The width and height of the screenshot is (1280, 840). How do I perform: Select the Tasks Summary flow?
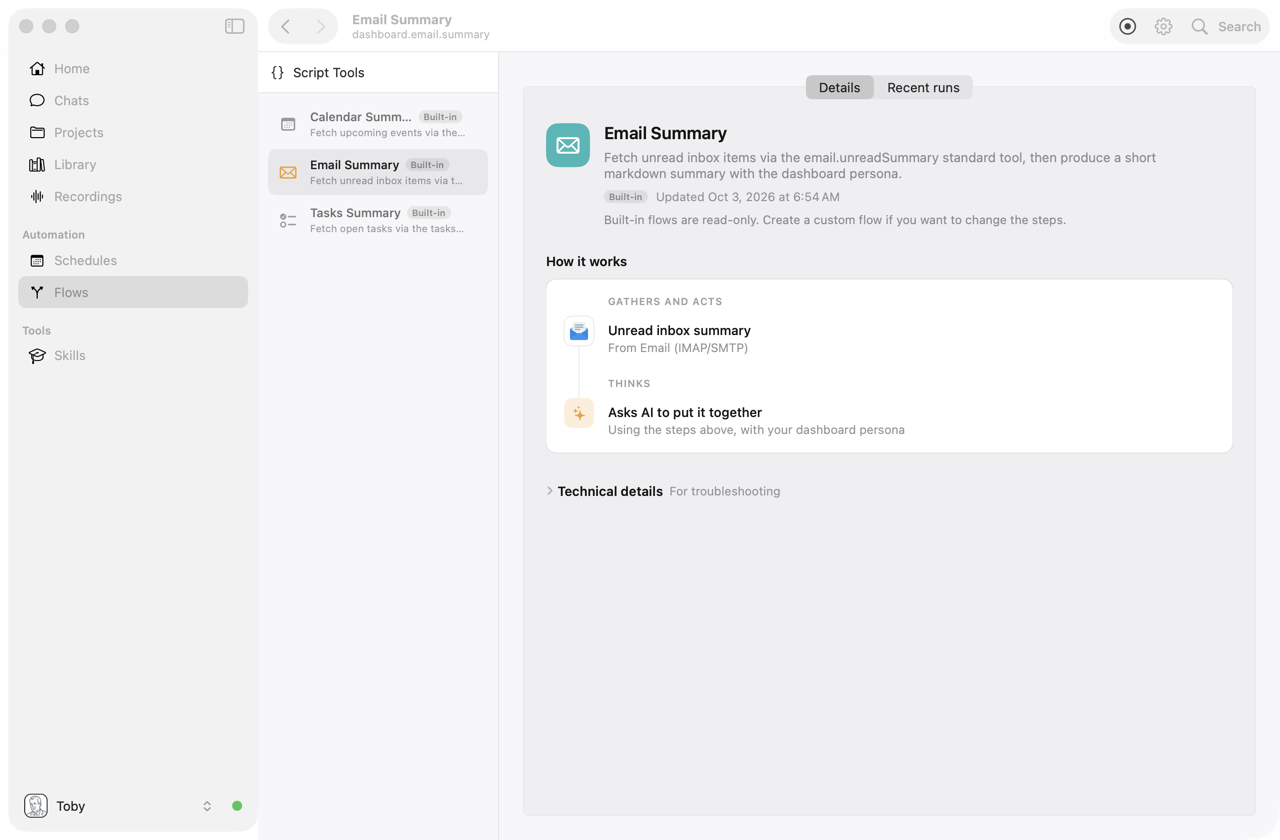tap(378, 220)
